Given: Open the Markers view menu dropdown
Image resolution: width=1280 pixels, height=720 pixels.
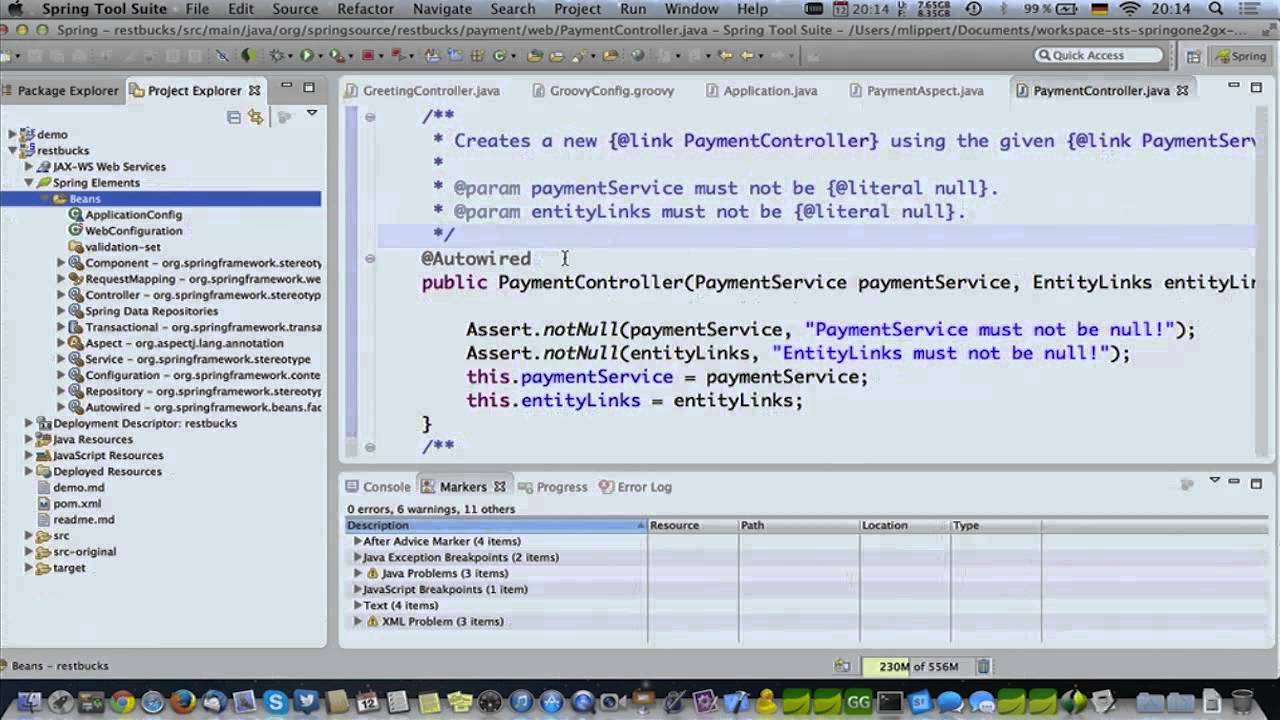Looking at the screenshot, I should pos(1215,481).
